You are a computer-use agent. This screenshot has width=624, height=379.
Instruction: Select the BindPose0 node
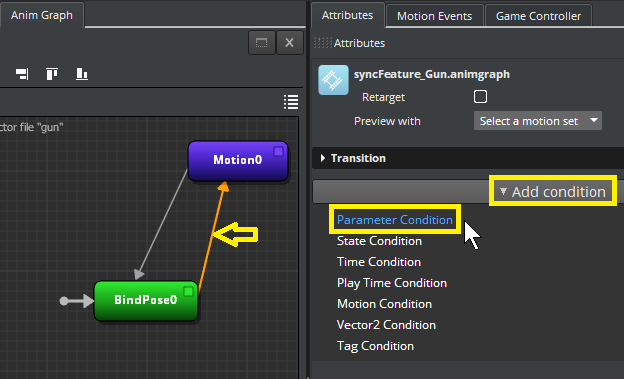pyautogui.click(x=146, y=301)
